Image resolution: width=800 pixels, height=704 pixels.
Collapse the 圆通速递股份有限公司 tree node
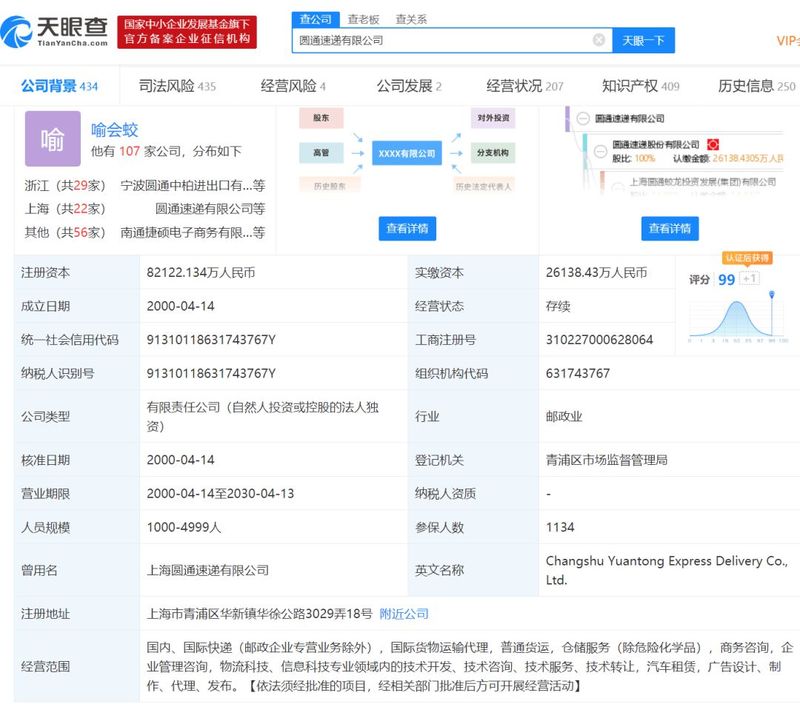click(x=601, y=151)
